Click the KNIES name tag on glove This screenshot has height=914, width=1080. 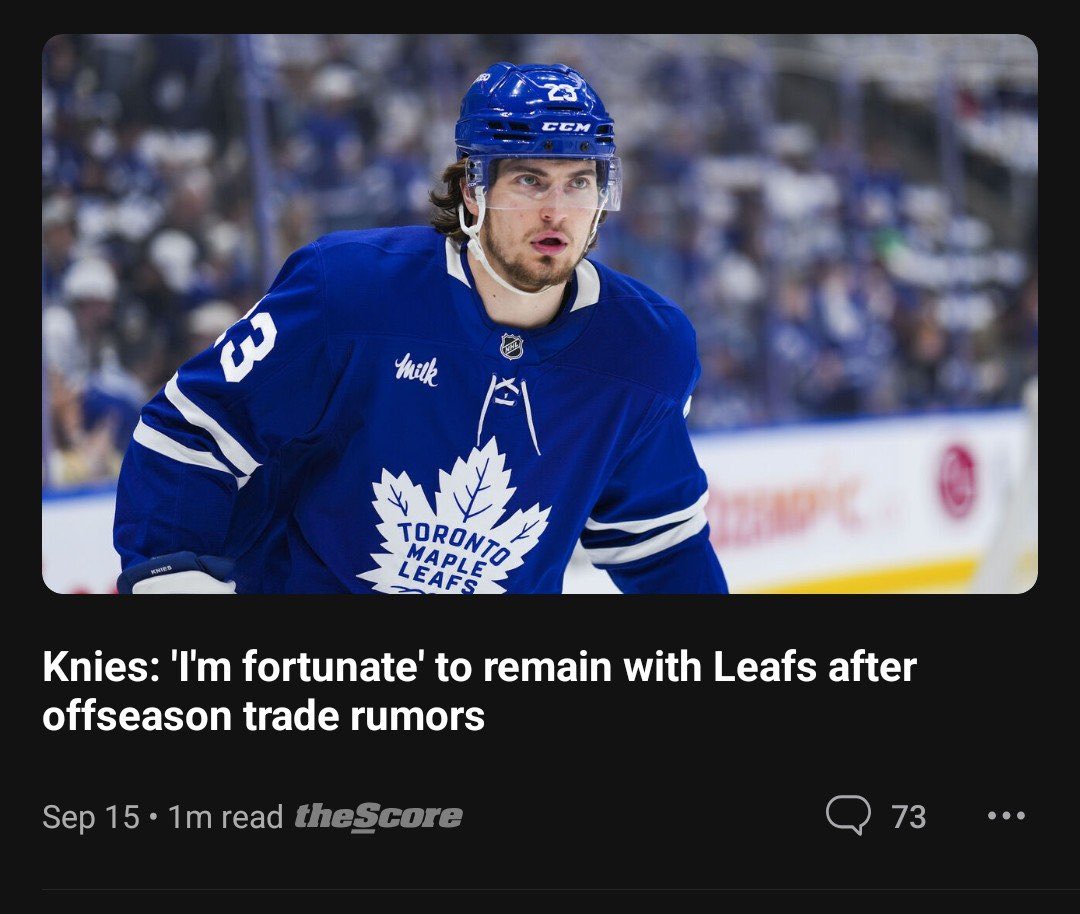[x=161, y=570]
